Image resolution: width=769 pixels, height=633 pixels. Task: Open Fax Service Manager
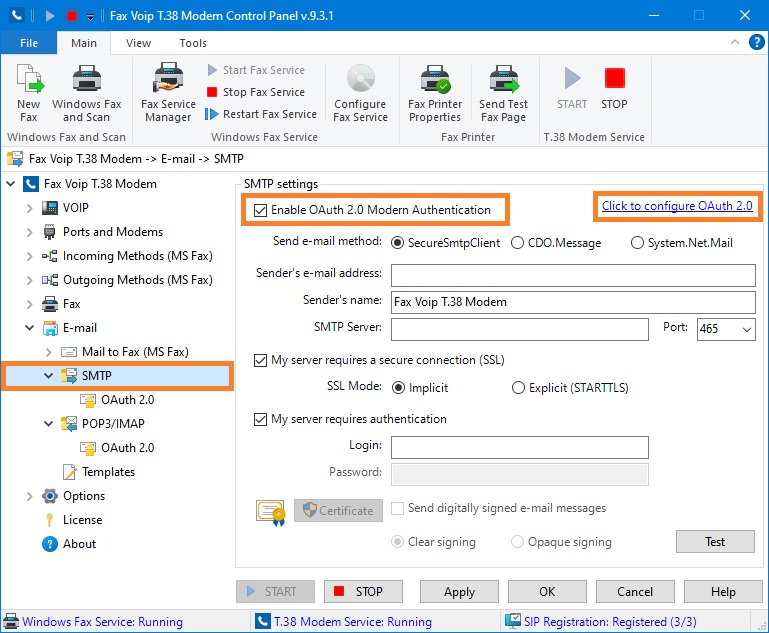168,93
